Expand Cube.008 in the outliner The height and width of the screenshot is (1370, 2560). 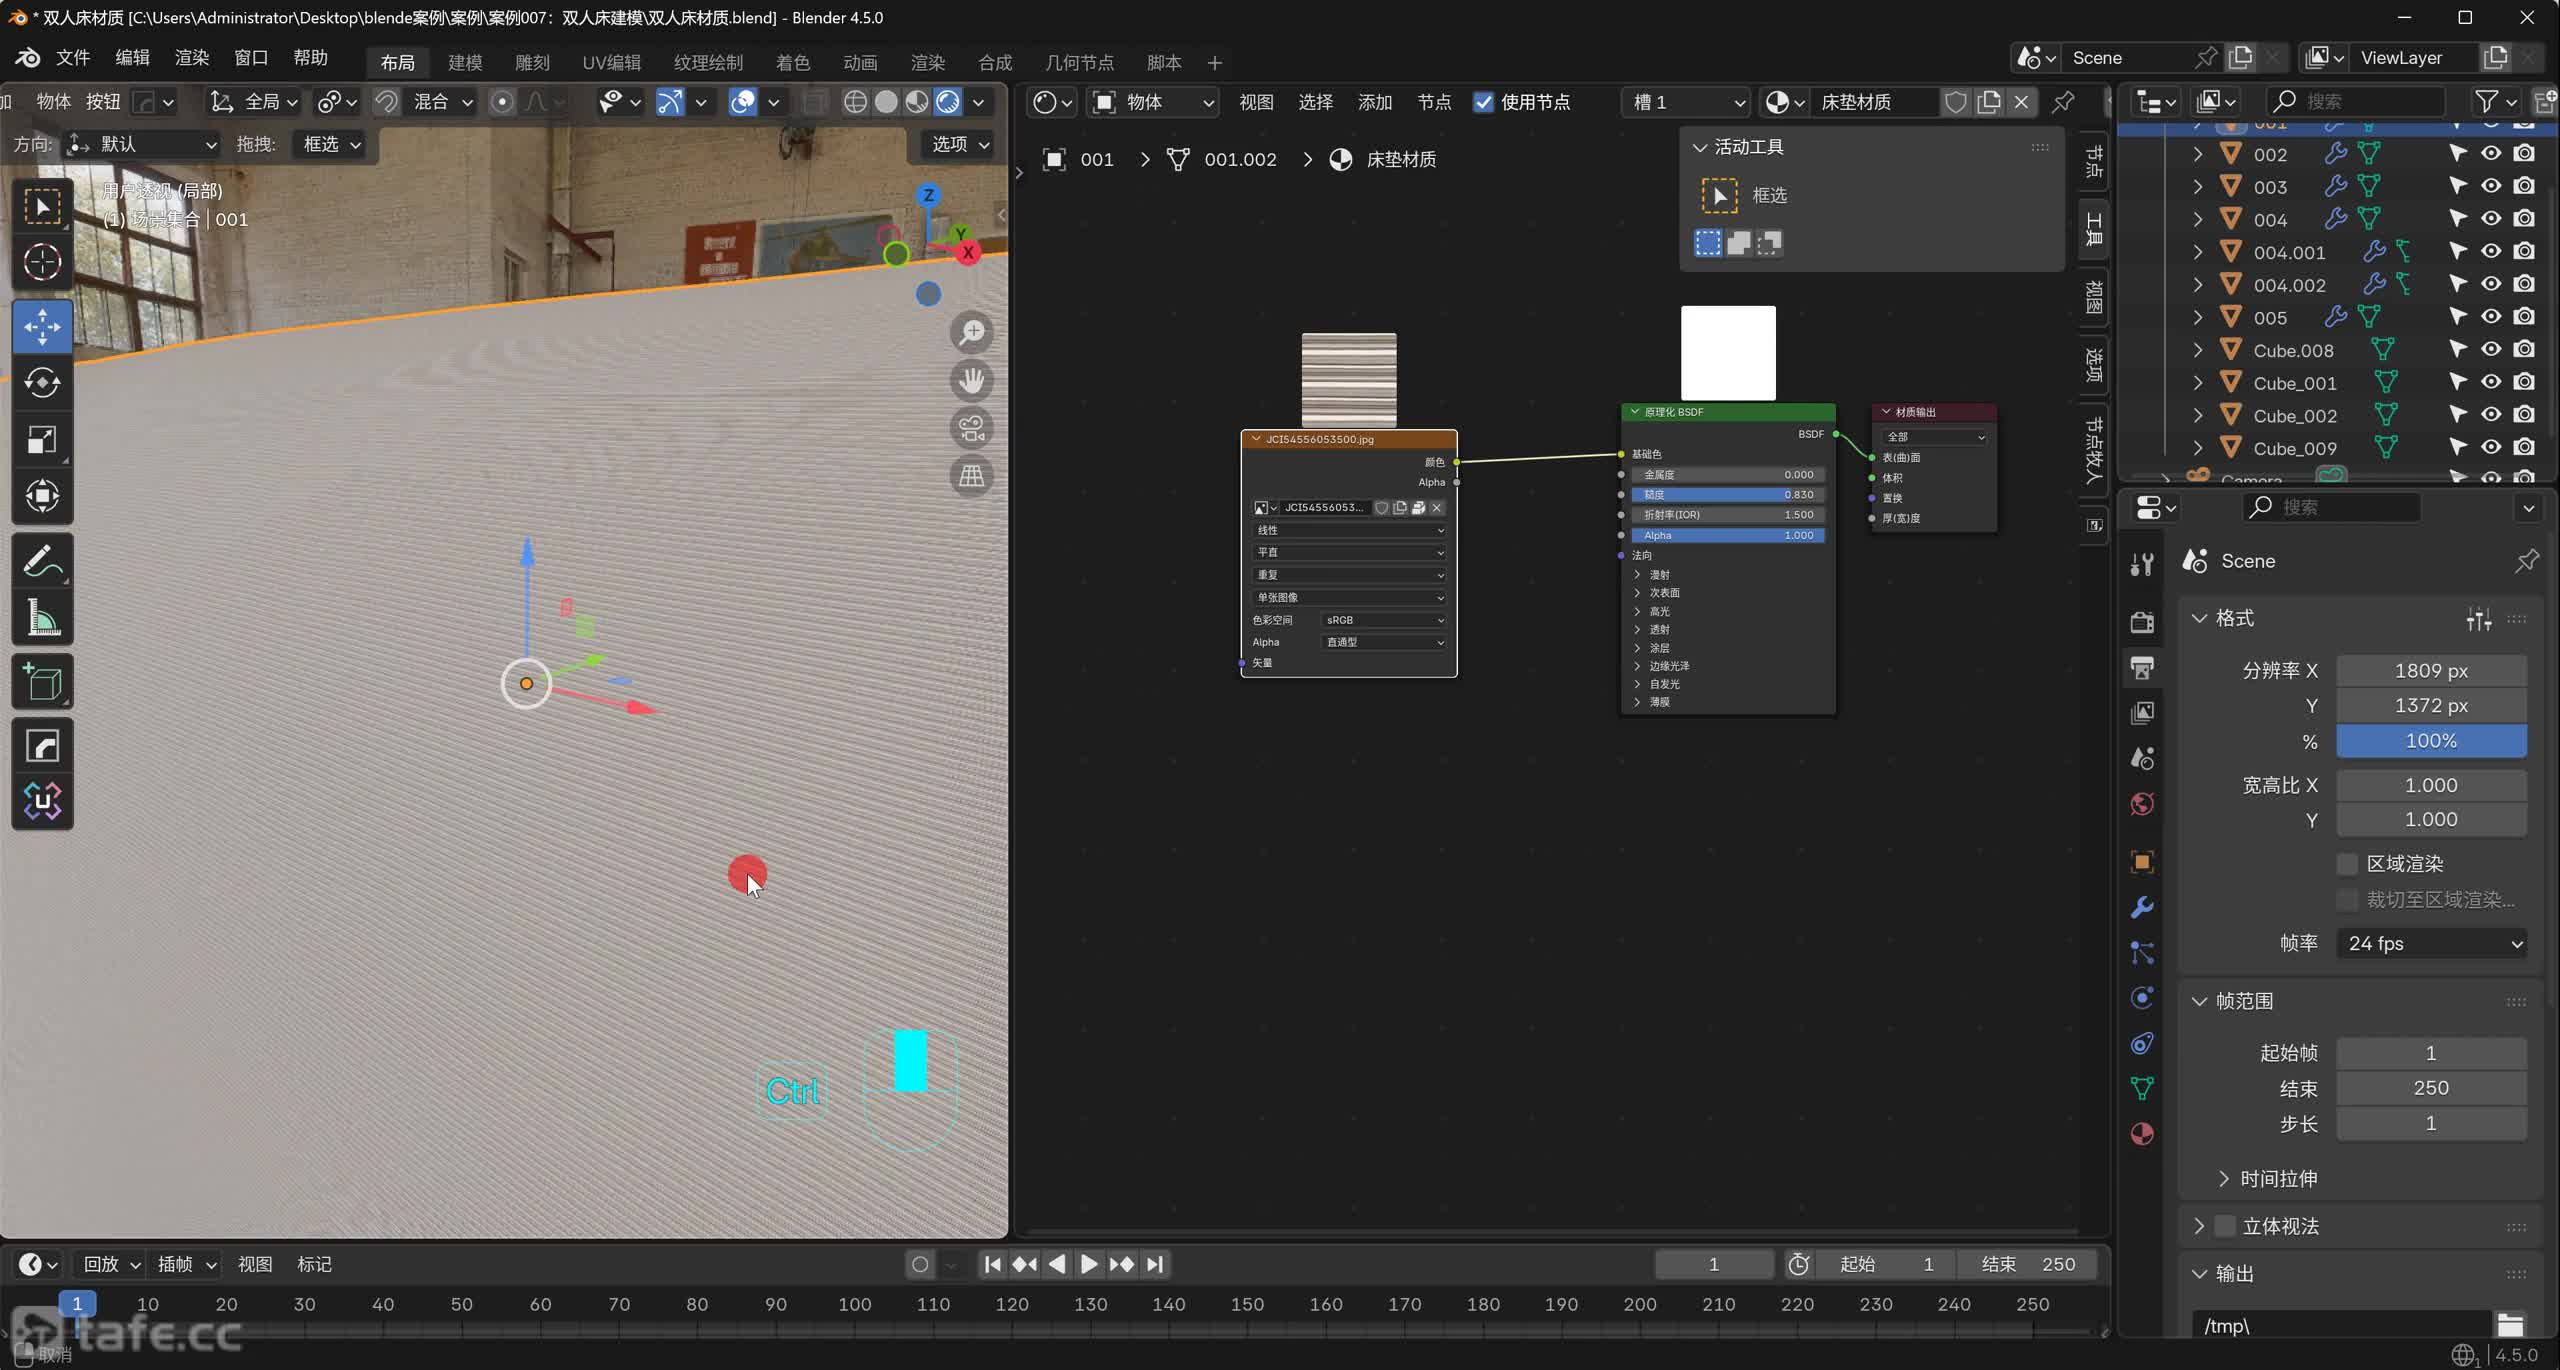tap(2198, 350)
